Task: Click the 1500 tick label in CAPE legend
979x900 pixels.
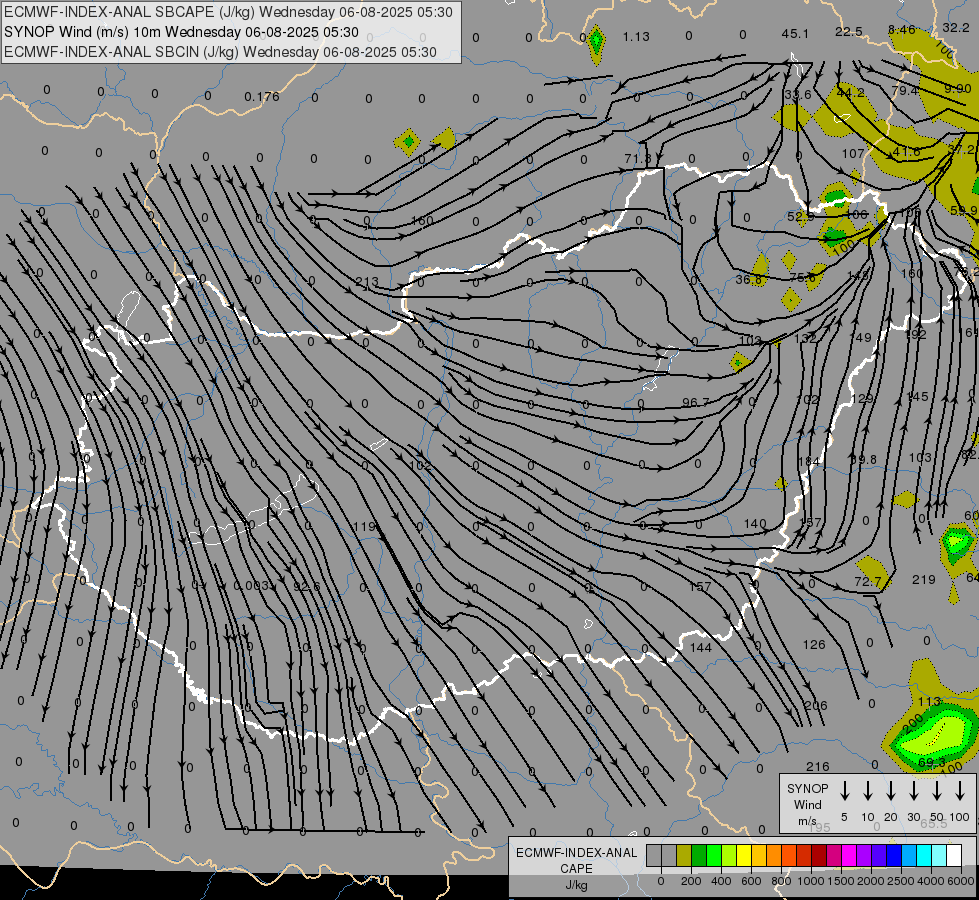Action: 841,881
